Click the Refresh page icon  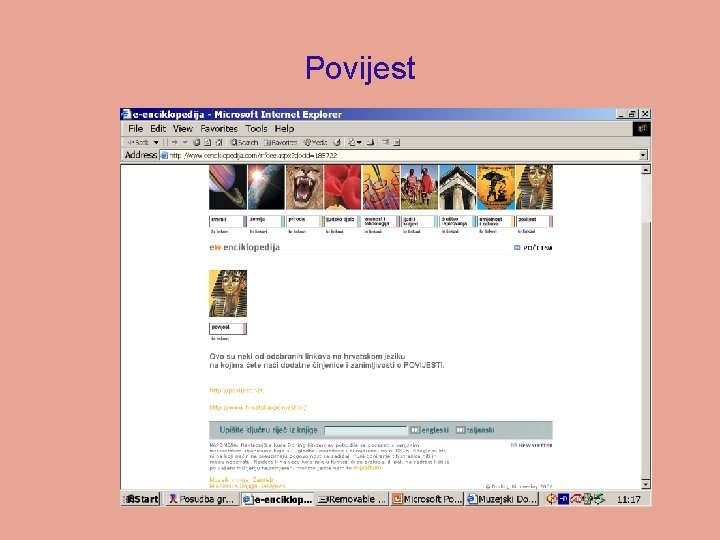(x=208, y=142)
